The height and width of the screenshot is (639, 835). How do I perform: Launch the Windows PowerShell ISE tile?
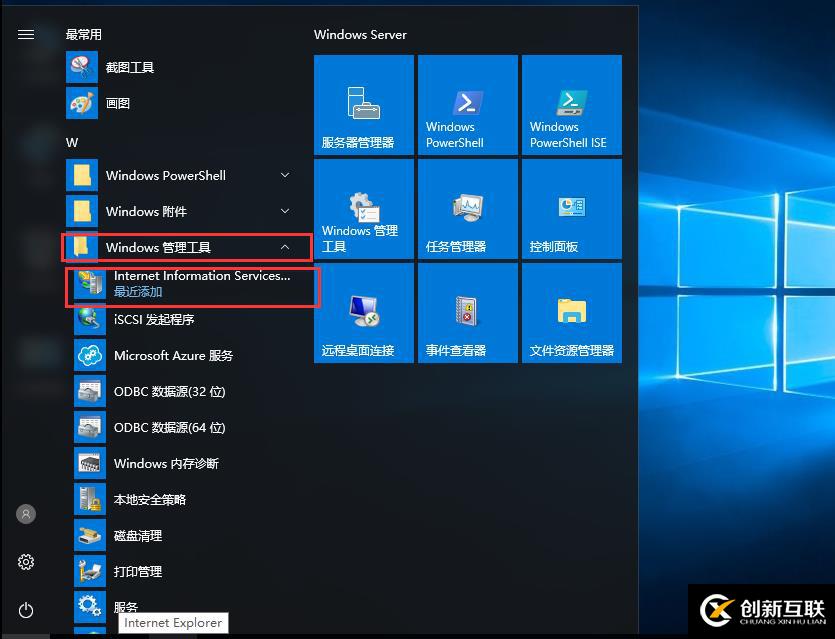coord(572,105)
